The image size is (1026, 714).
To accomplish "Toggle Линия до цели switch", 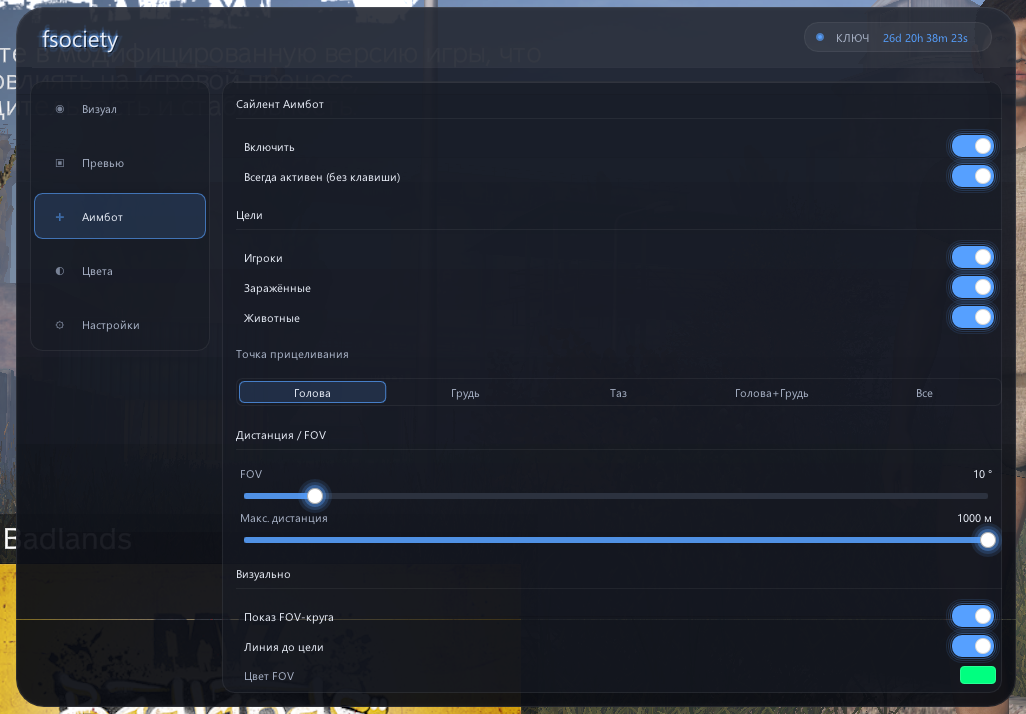I will pos(972,647).
